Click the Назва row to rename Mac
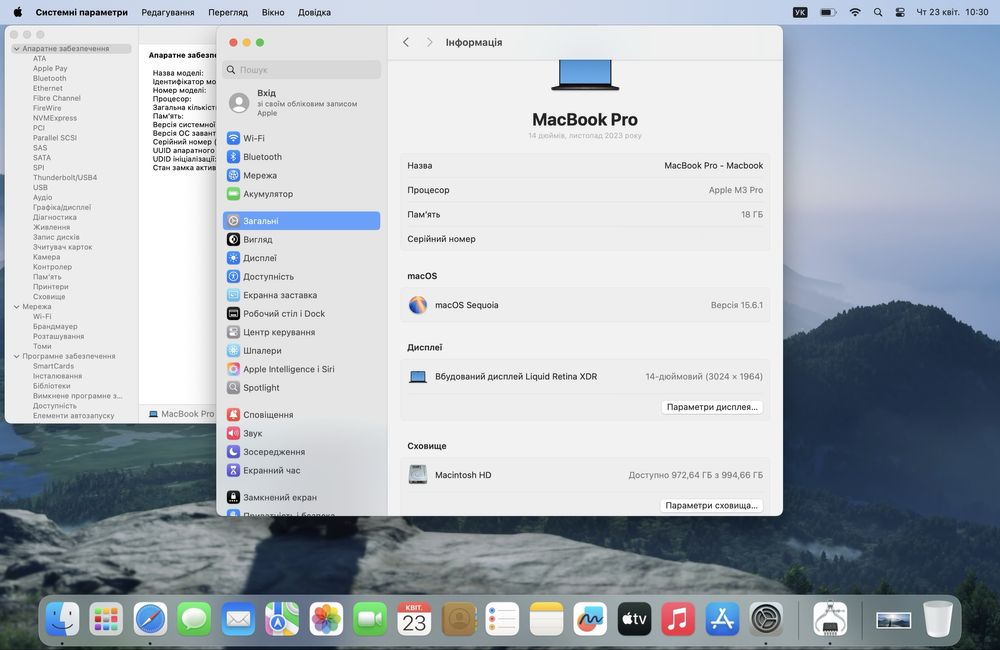Viewport: 1000px width, 650px height. click(x=585, y=166)
